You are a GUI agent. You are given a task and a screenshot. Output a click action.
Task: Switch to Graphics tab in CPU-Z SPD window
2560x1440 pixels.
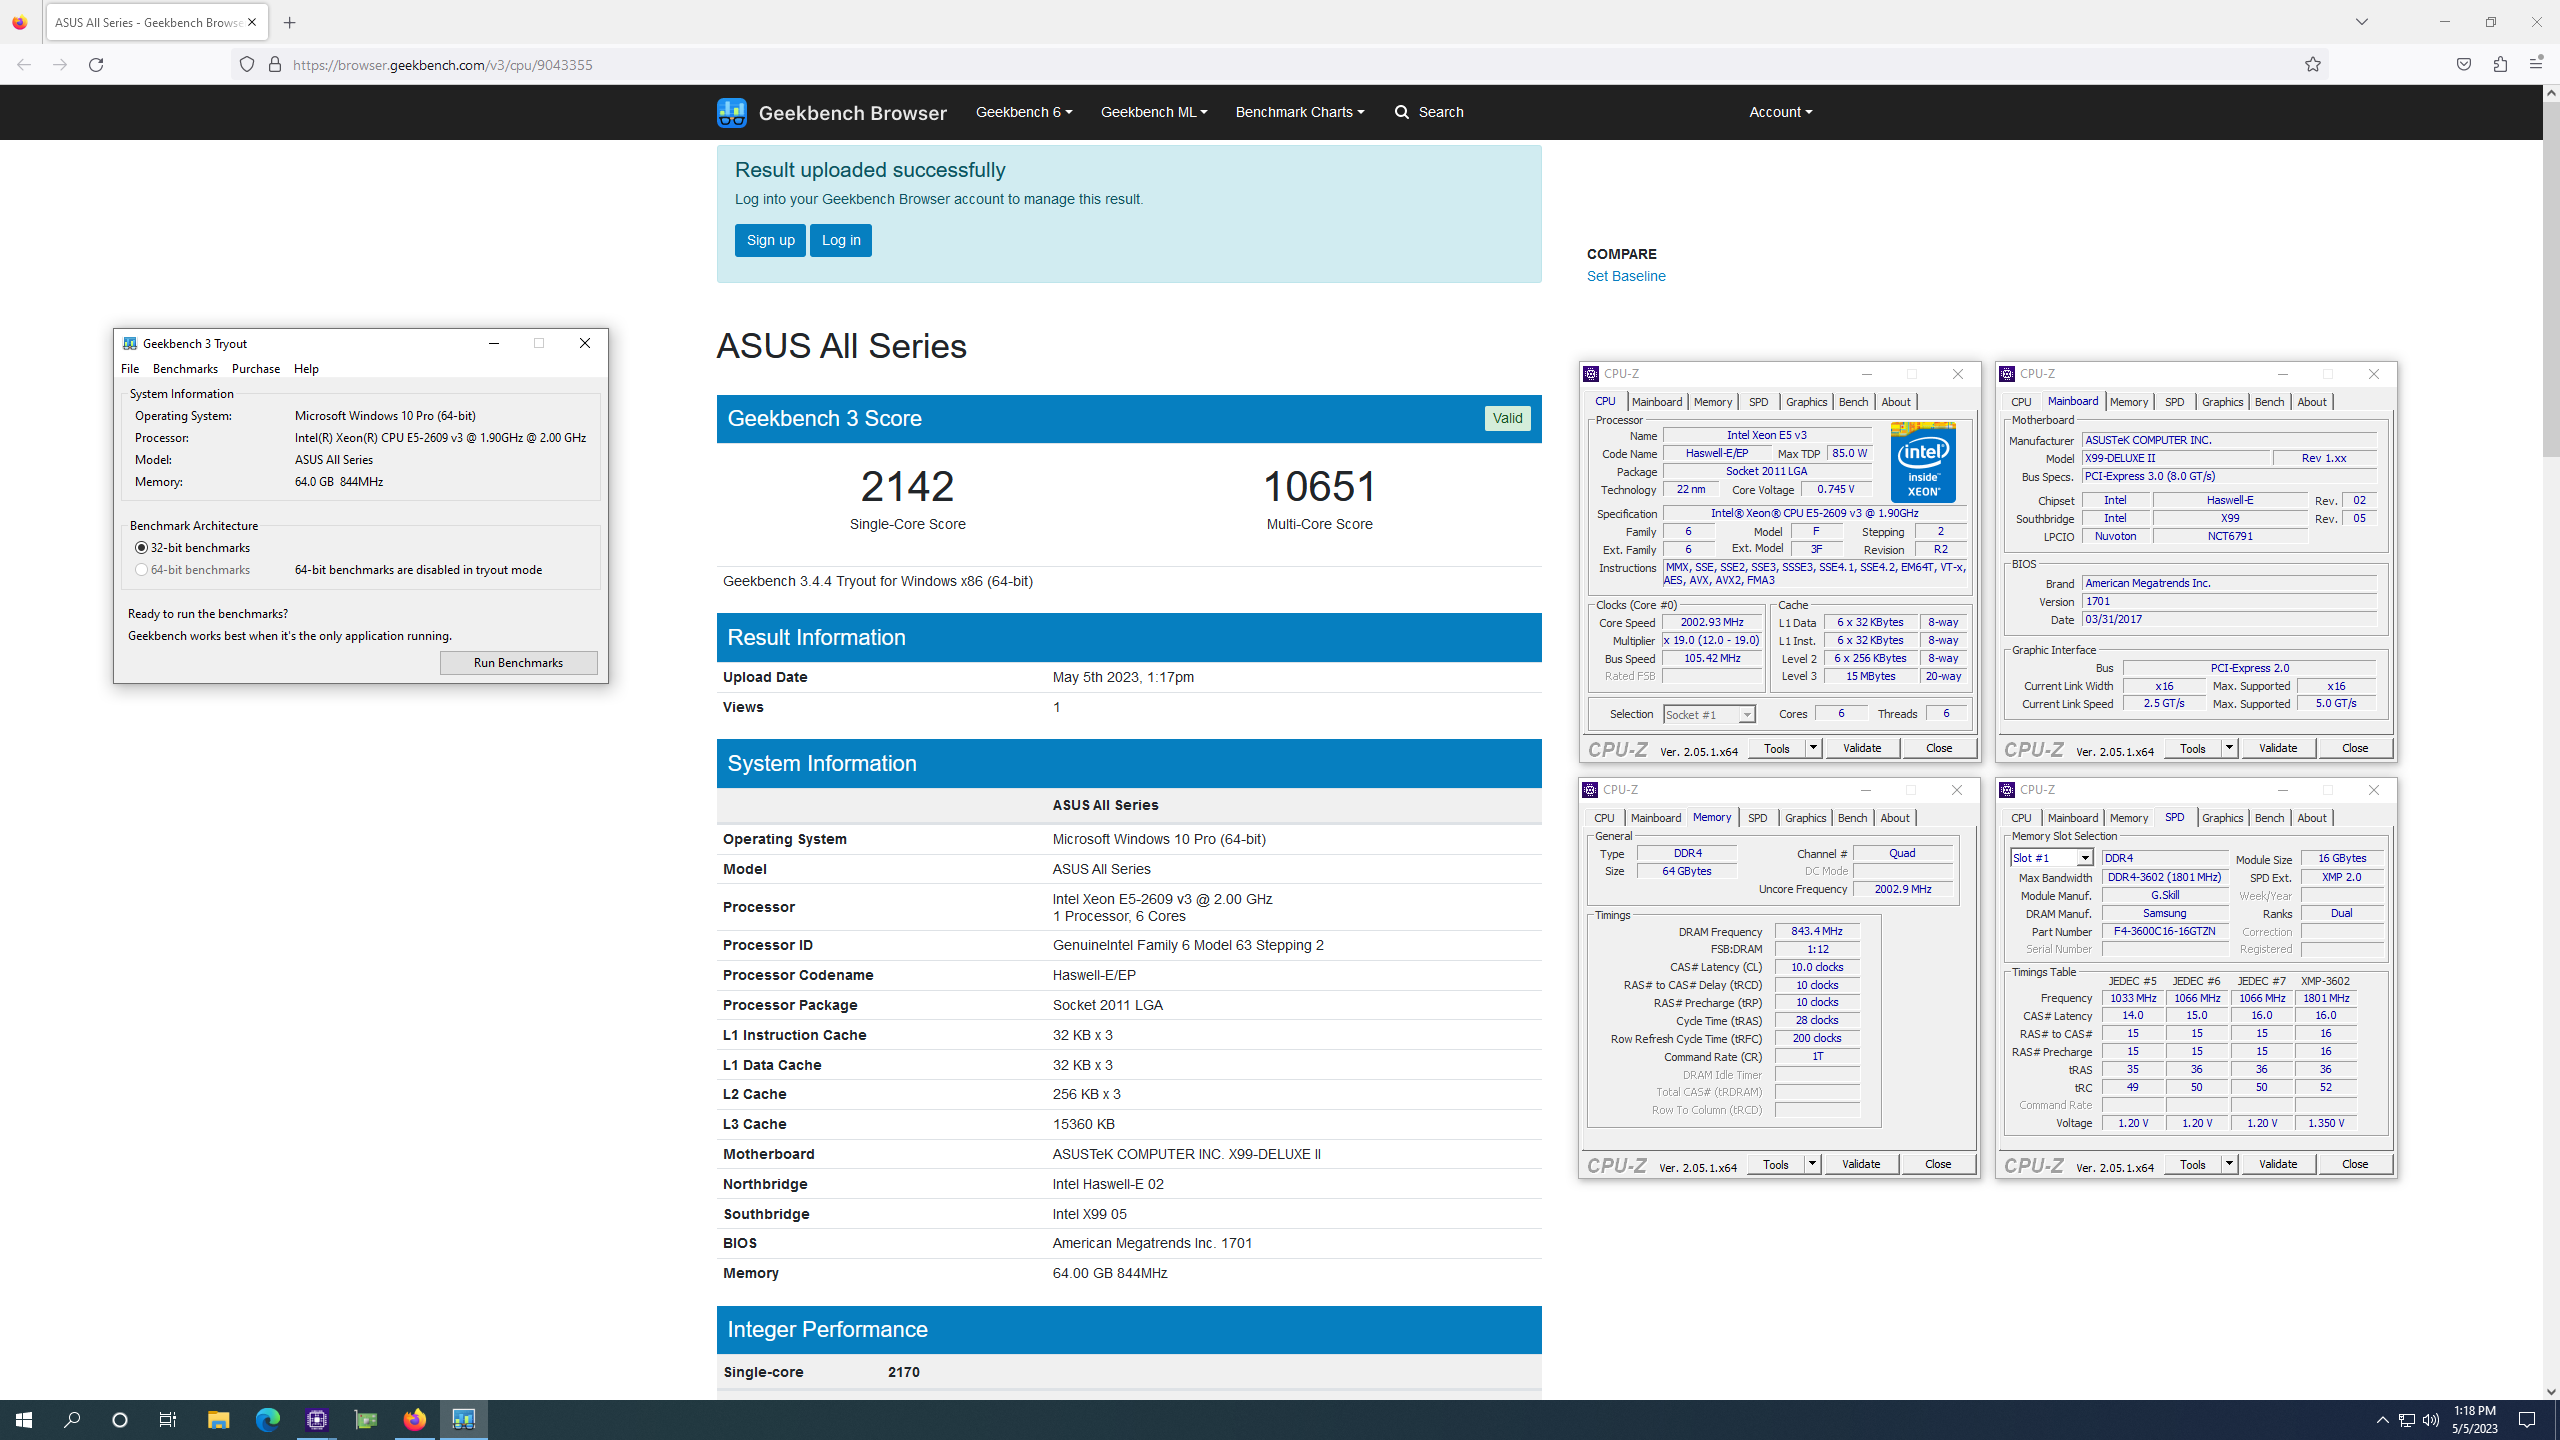[x=2222, y=818]
